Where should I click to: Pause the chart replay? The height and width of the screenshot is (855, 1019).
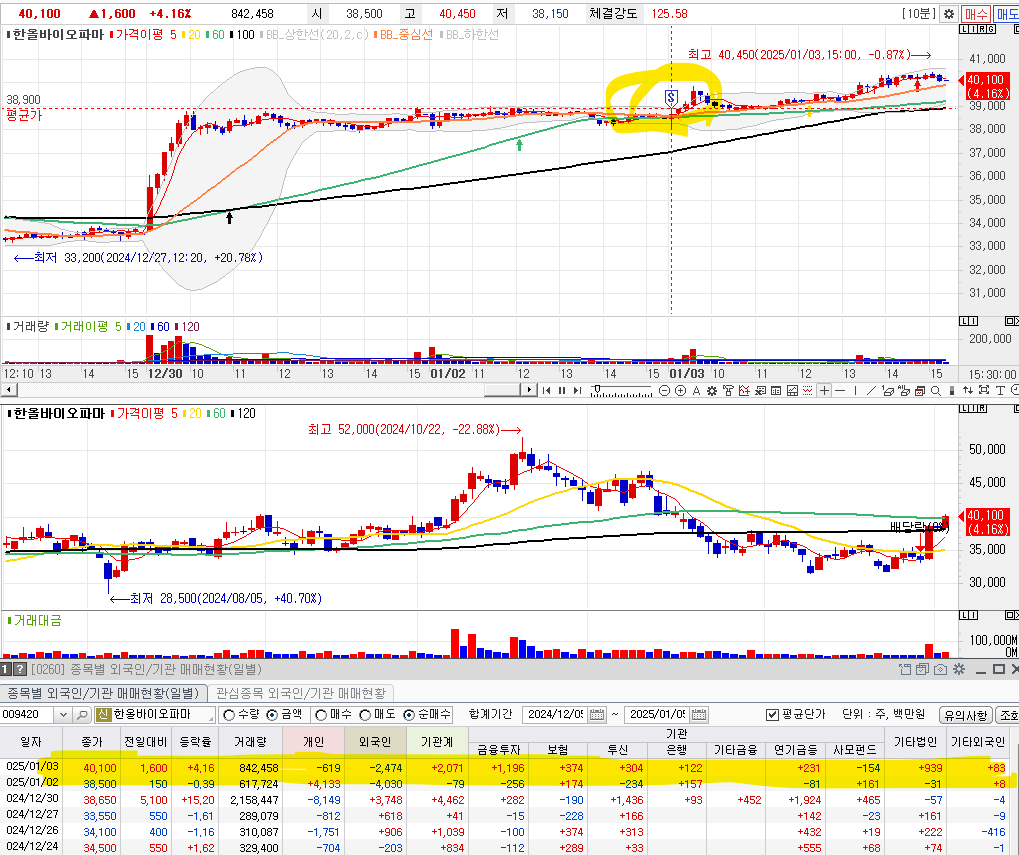(x=562, y=390)
